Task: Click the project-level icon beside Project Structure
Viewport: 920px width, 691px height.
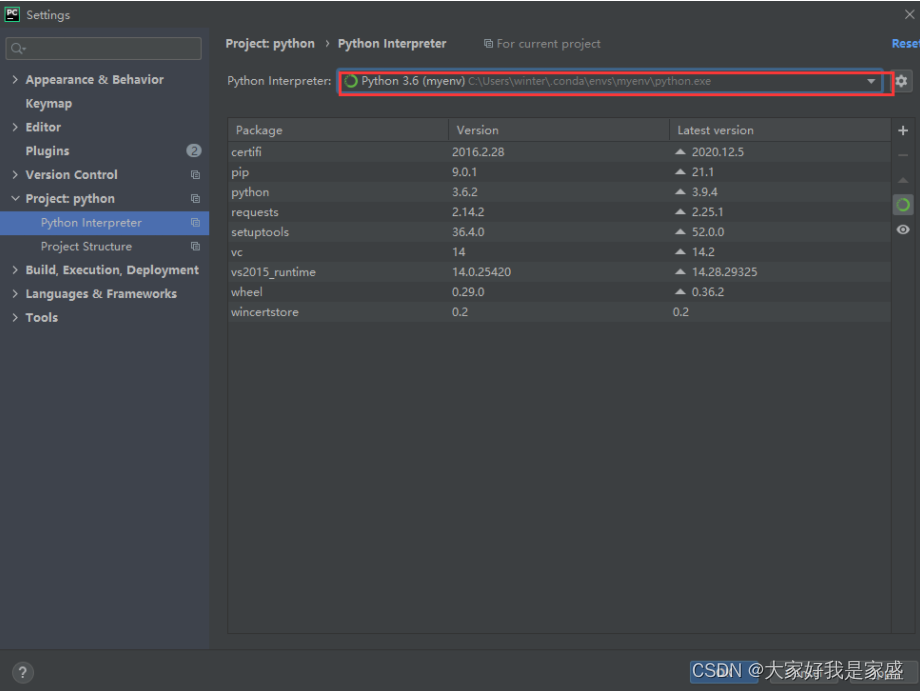Action: click(x=195, y=246)
